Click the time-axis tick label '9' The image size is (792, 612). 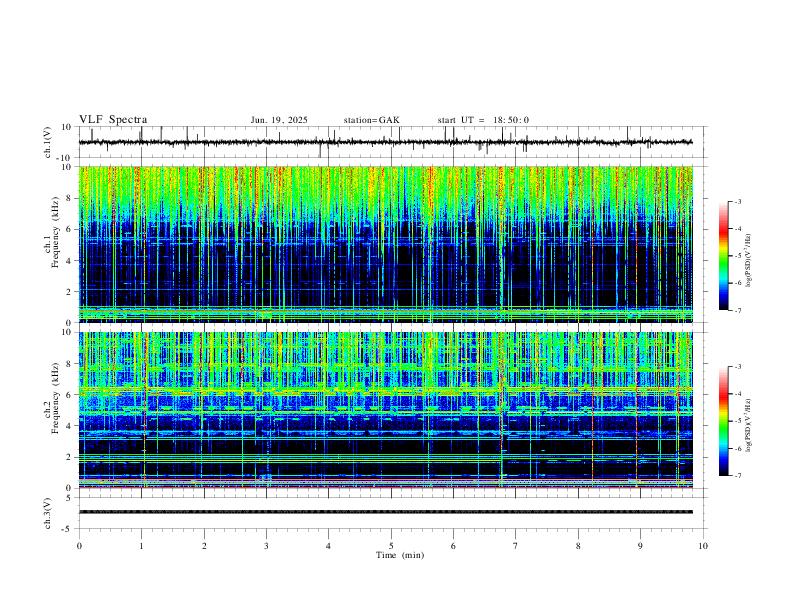coord(640,546)
